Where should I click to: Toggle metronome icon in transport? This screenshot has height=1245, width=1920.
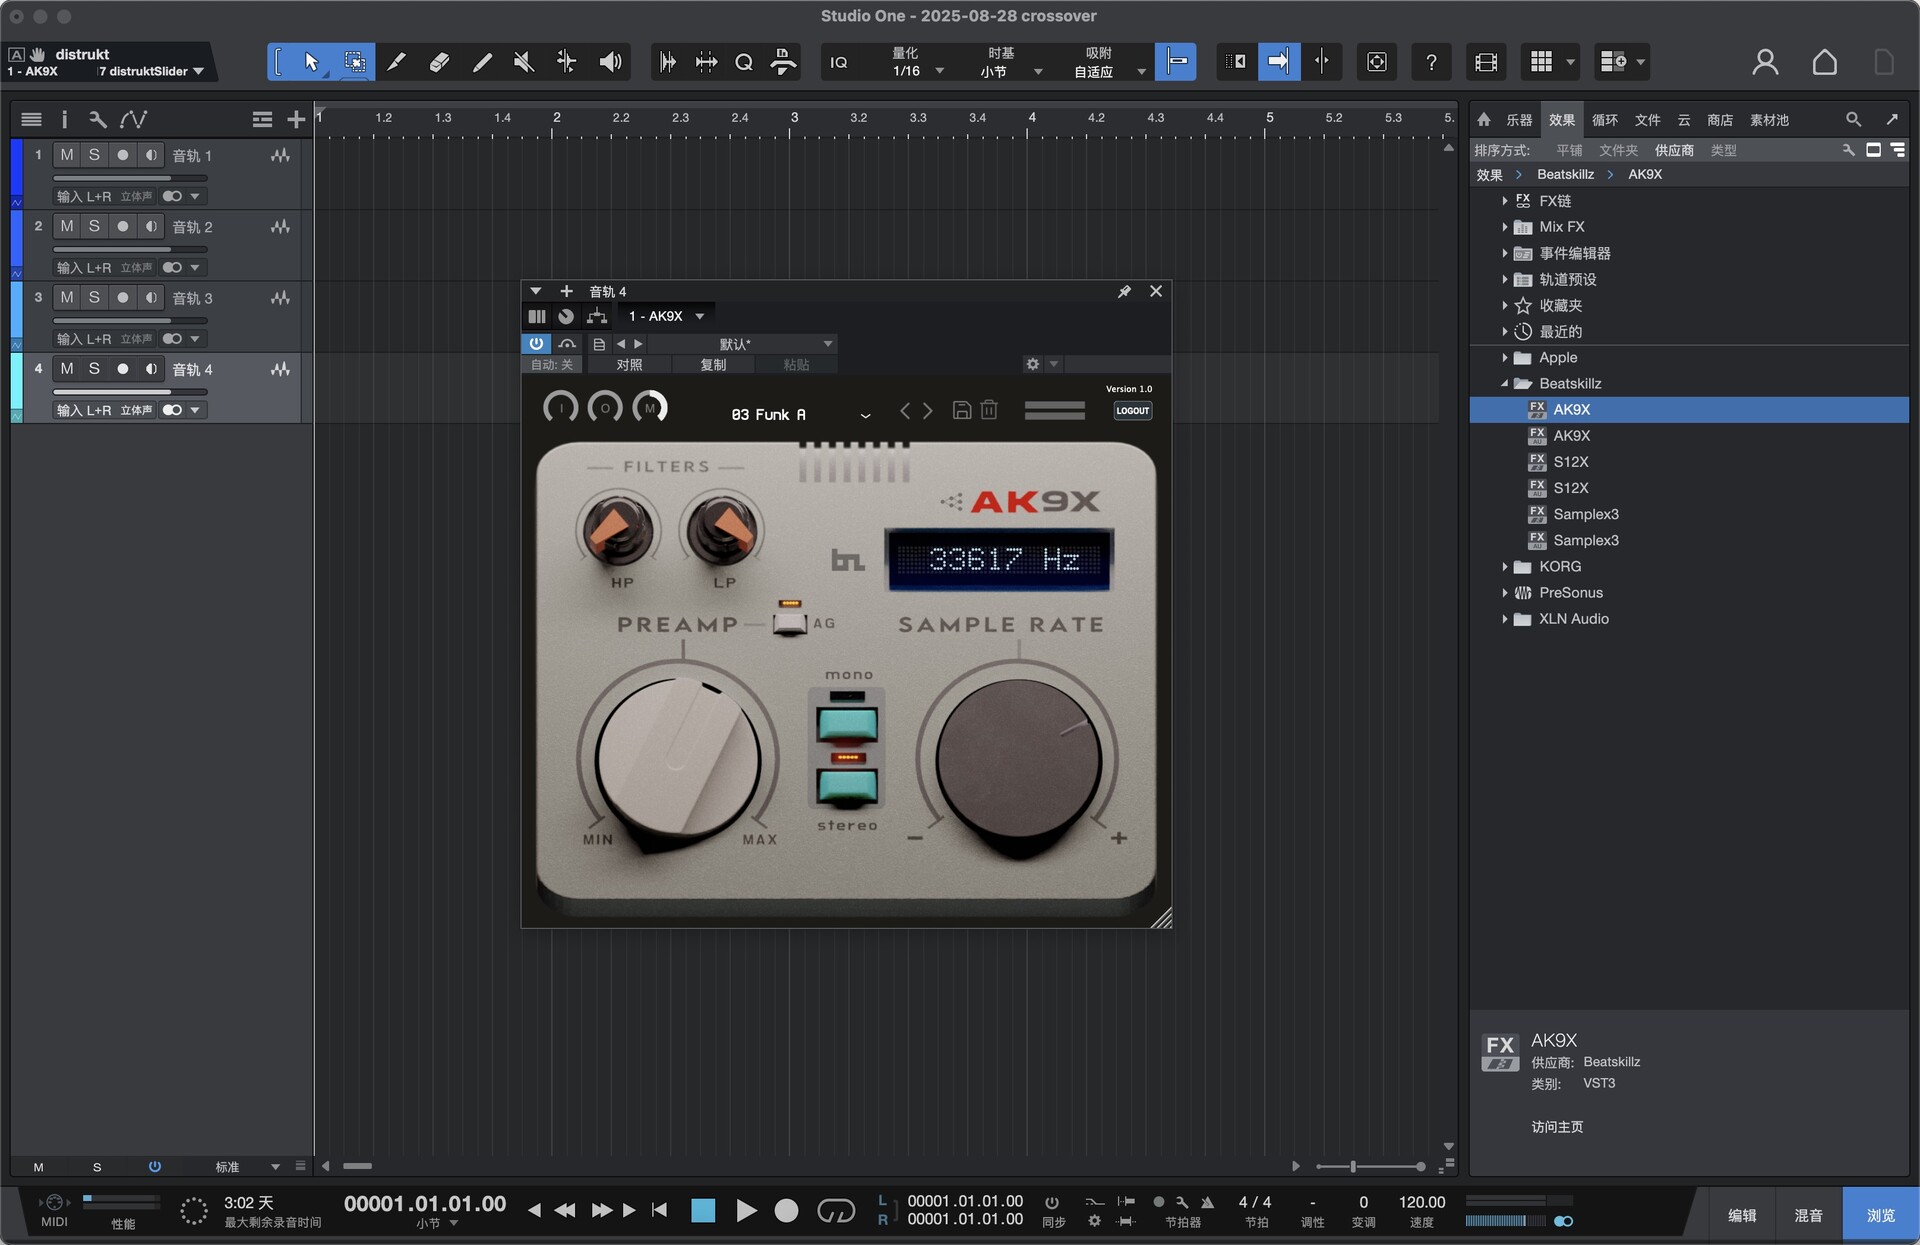(1207, 1202)
